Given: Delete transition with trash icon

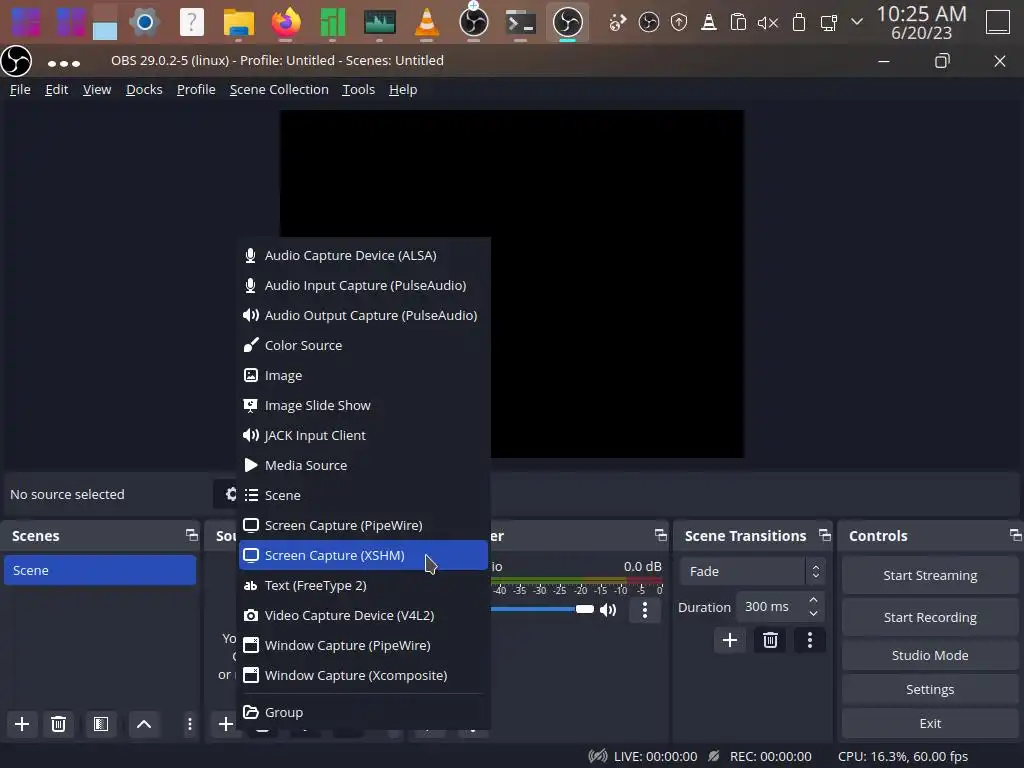Looking at the screenshot, I should pos(770,640).
